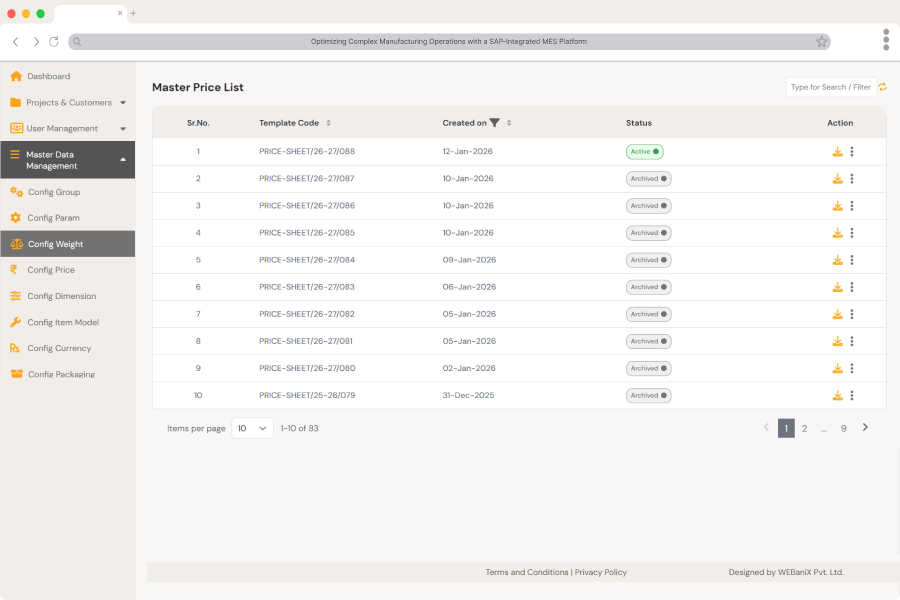The image size is (900, 600).
Task: Download price sheet 25-26/079
Action: coord(837,395)
